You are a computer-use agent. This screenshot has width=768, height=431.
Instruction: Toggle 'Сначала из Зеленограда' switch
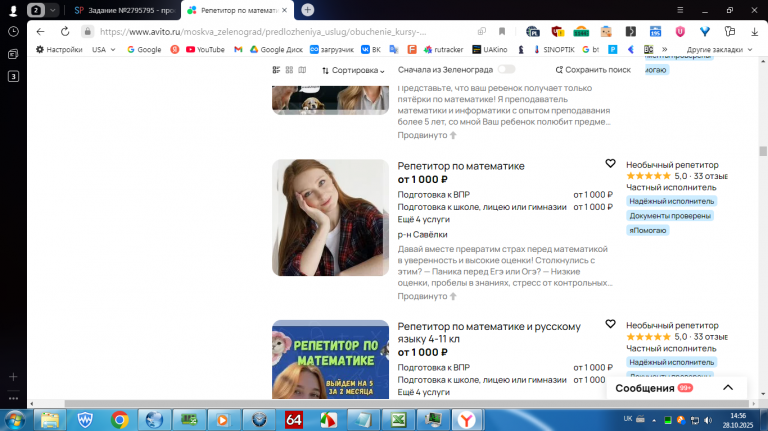pos(506,70)
